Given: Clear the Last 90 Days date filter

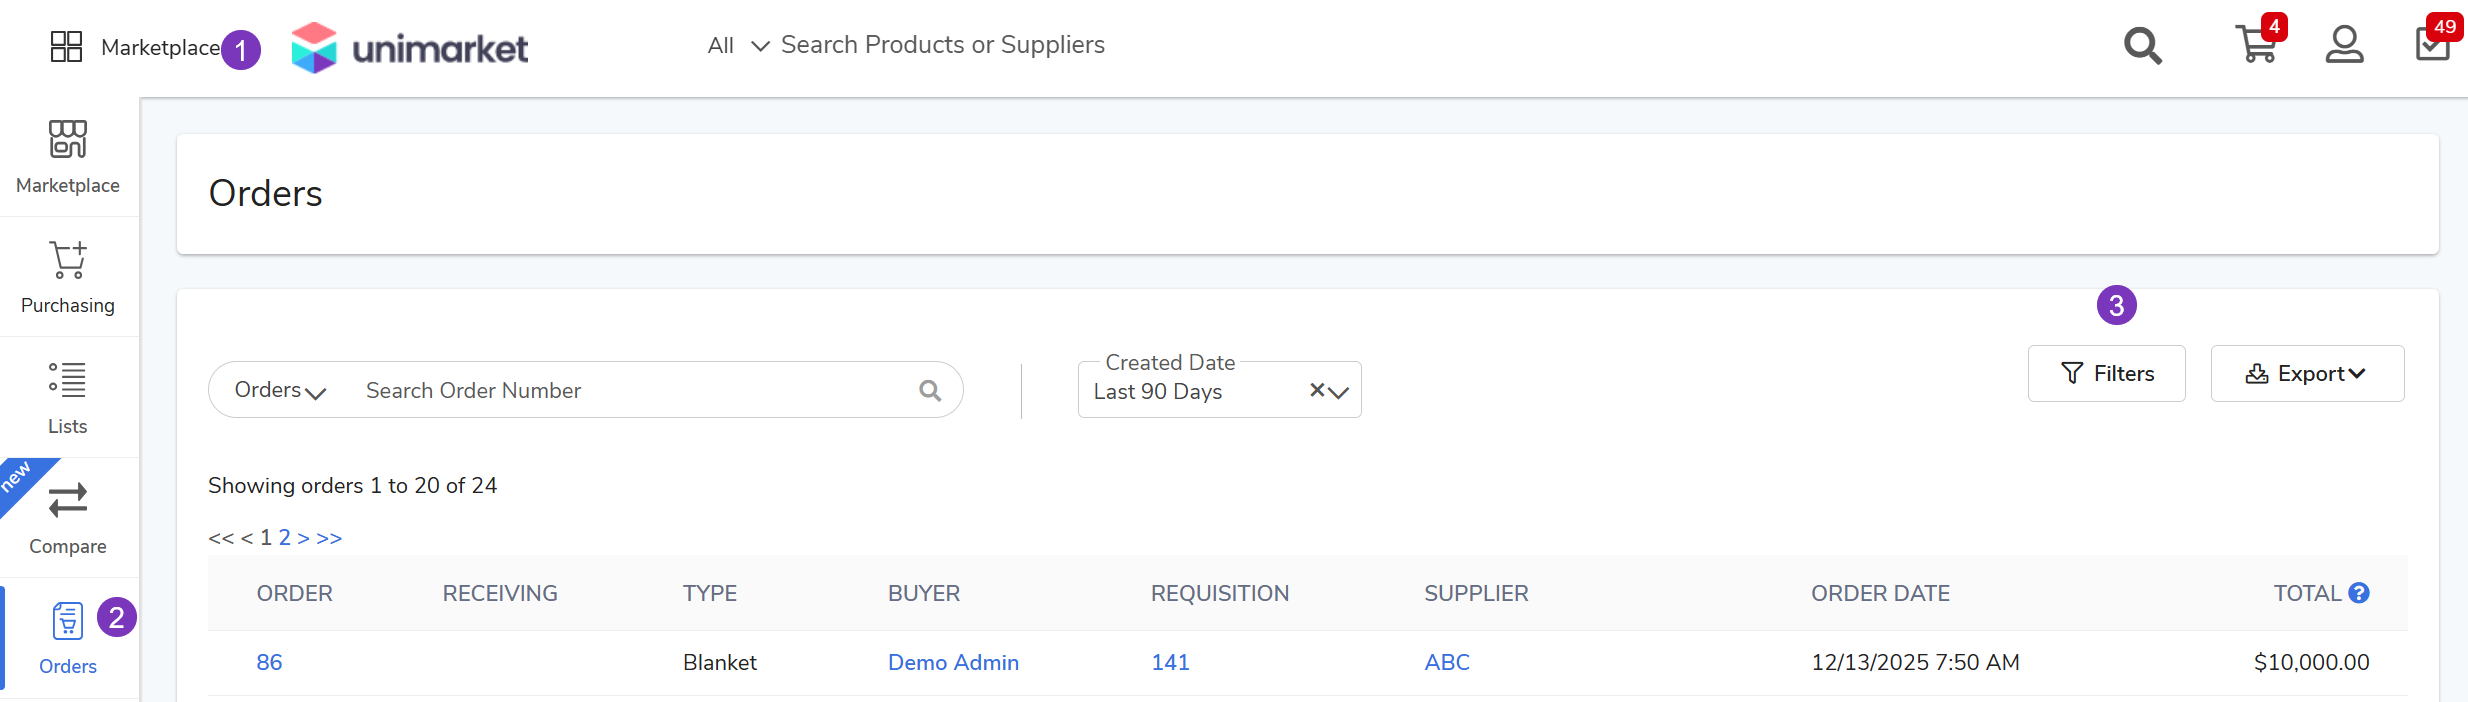Looking at the screenshot, I should pos(1316,390).
